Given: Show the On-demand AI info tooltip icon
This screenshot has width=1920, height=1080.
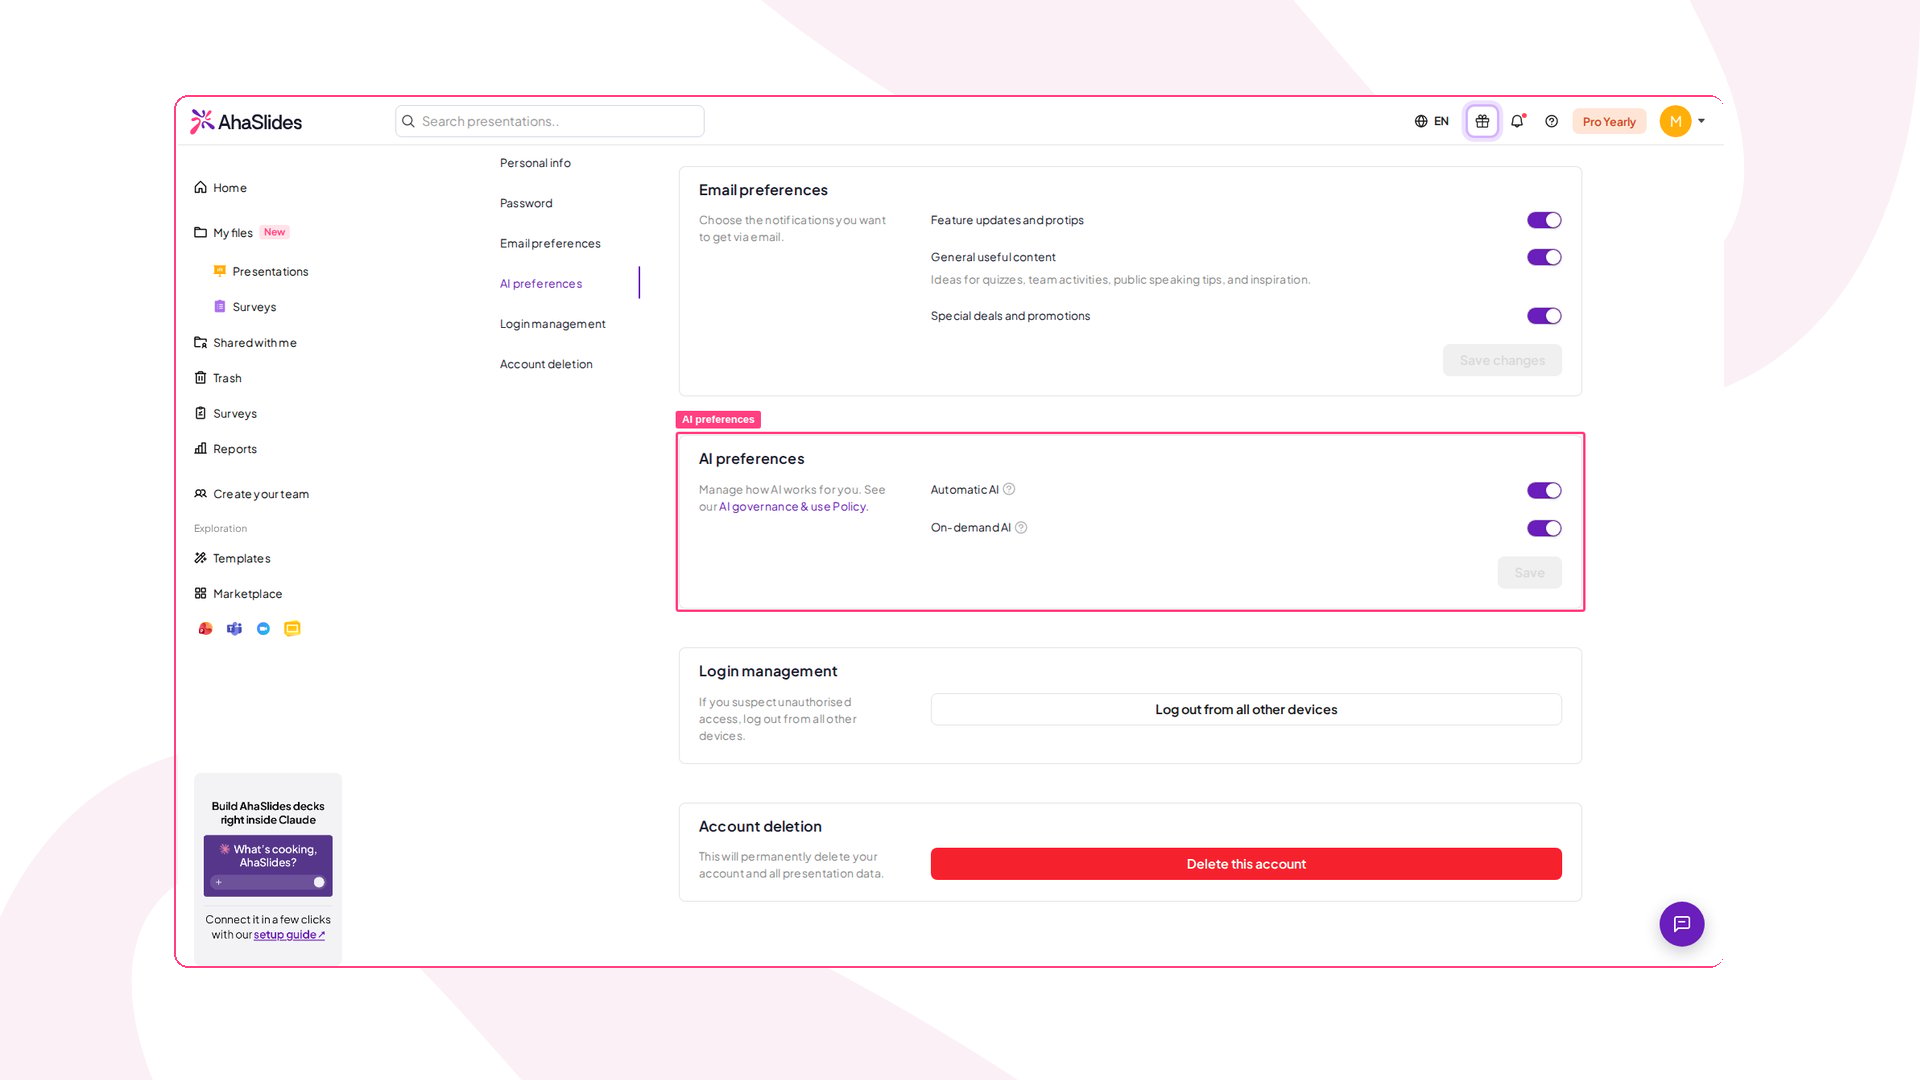Looking at the screenshot, I should (x=1021, y=528).
